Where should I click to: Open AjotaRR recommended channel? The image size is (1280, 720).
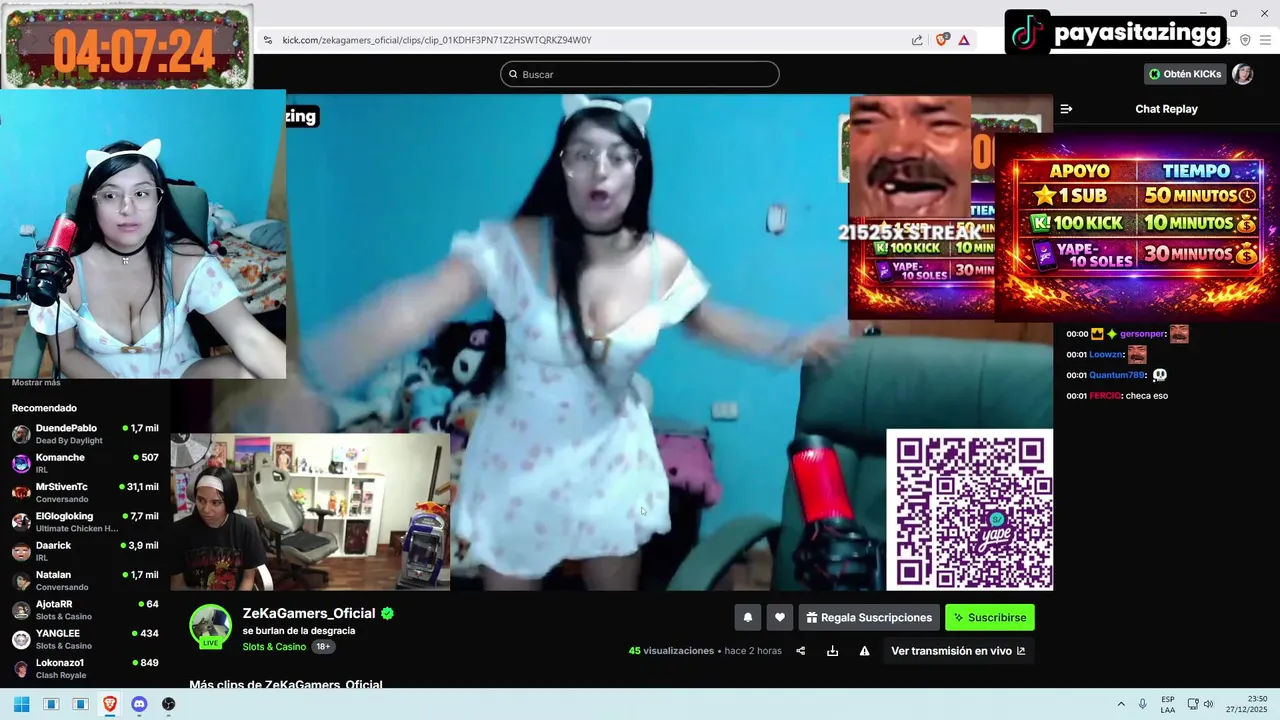pyautogui.click(x=85, y=610)
